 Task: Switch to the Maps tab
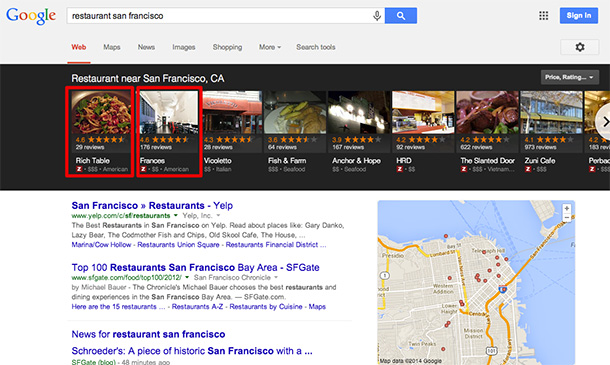[x=112, y=47]
